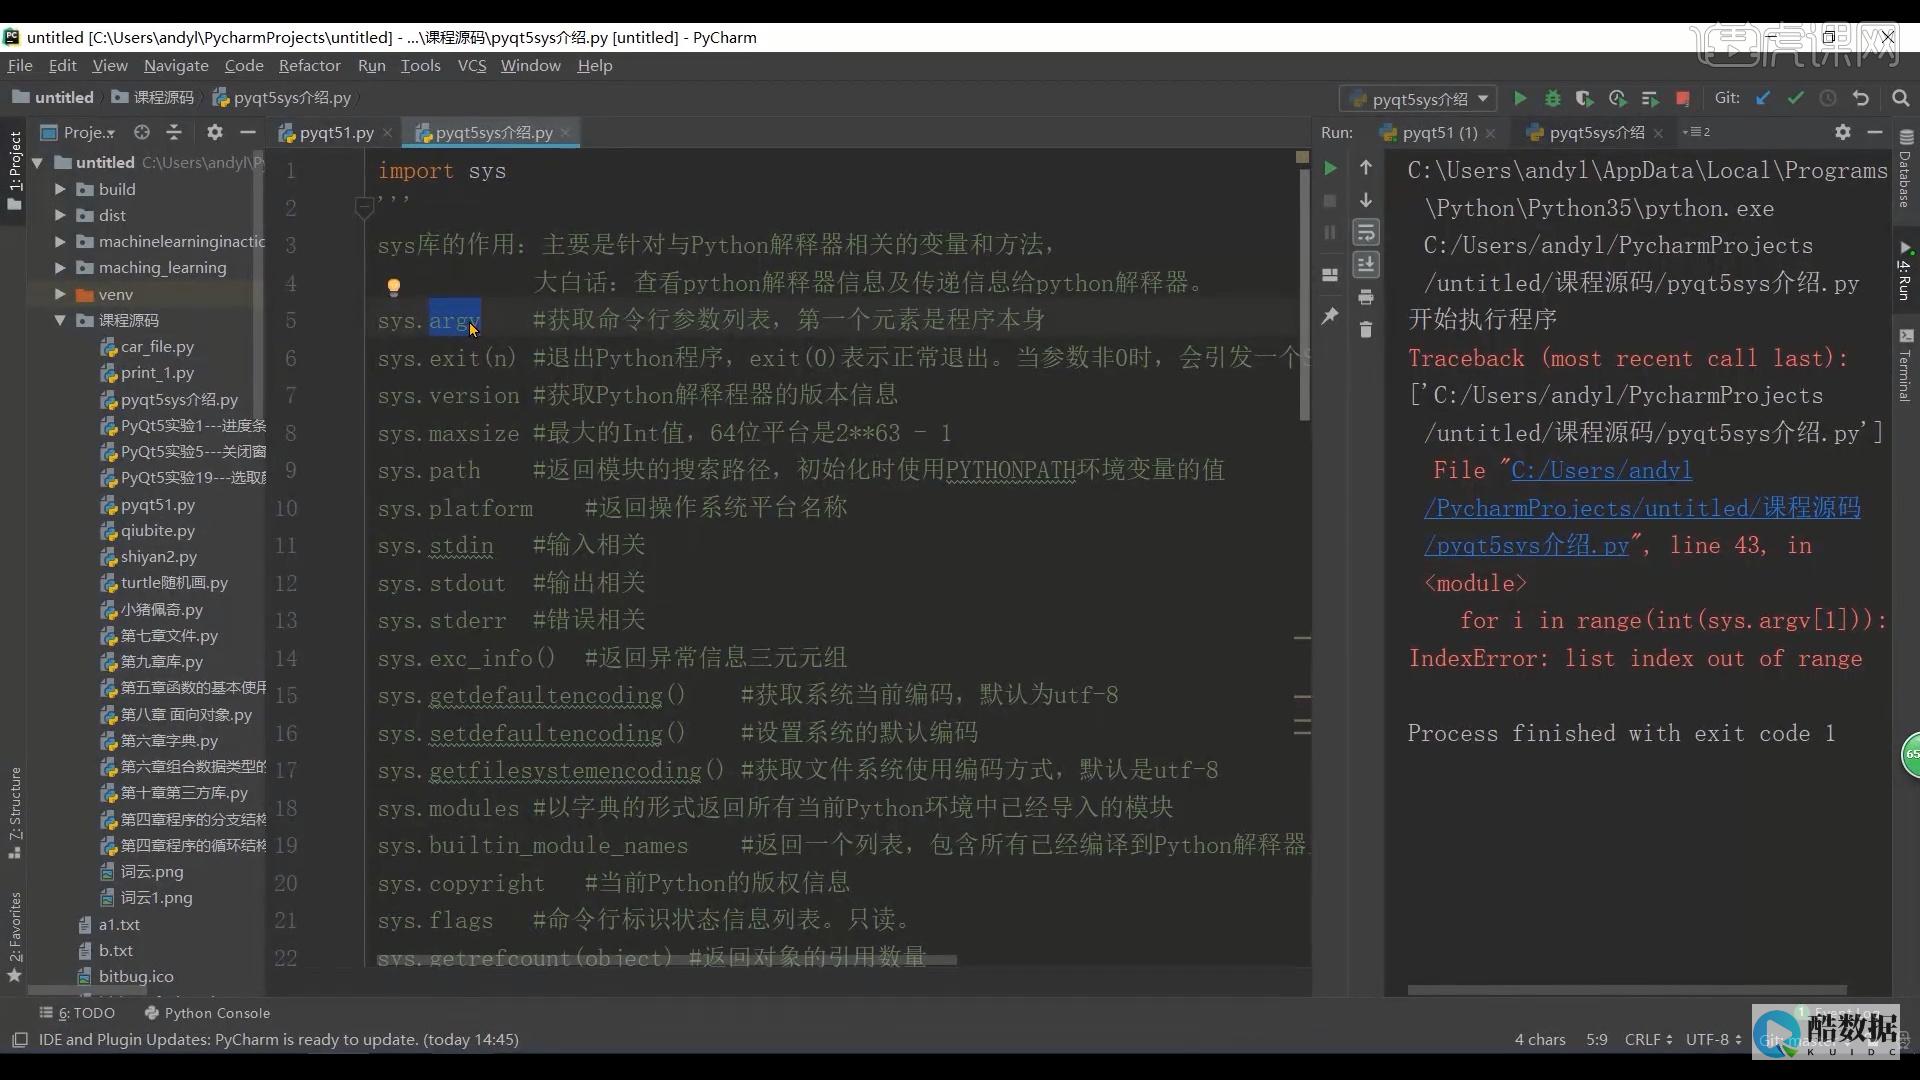The height and width of the screenshot is (1080, 1920).
Task: Click the Run console horizontal scrollbar
Action: 1627,990
